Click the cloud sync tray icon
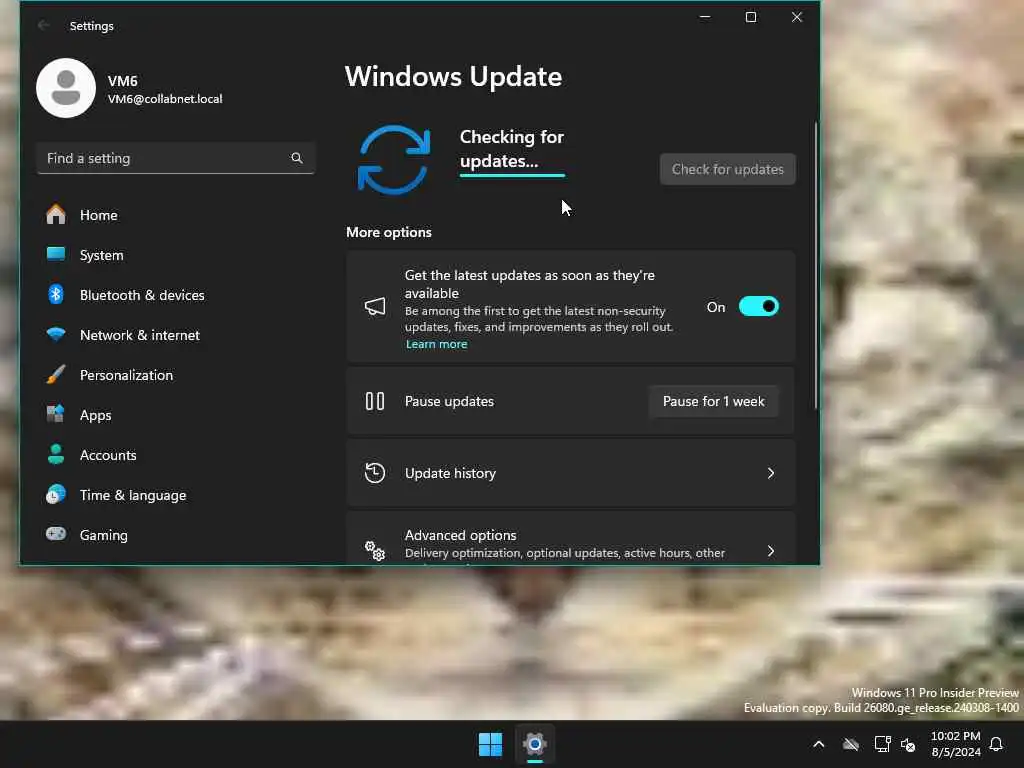Screen dimensions: 1024x768 [x=850, y=744]
